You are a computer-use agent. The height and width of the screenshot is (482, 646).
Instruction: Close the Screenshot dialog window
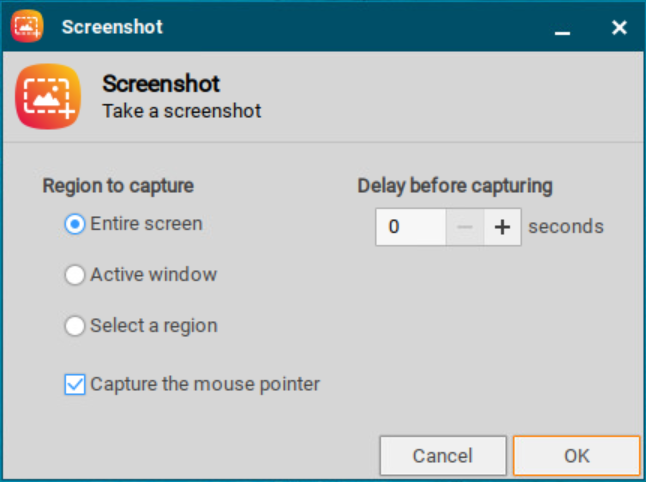click(619, 28)
